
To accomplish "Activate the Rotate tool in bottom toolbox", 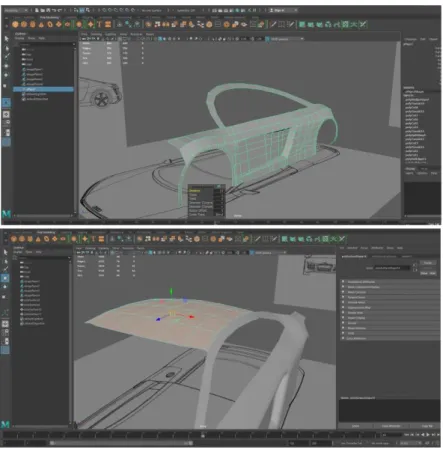I will point(5,287).
